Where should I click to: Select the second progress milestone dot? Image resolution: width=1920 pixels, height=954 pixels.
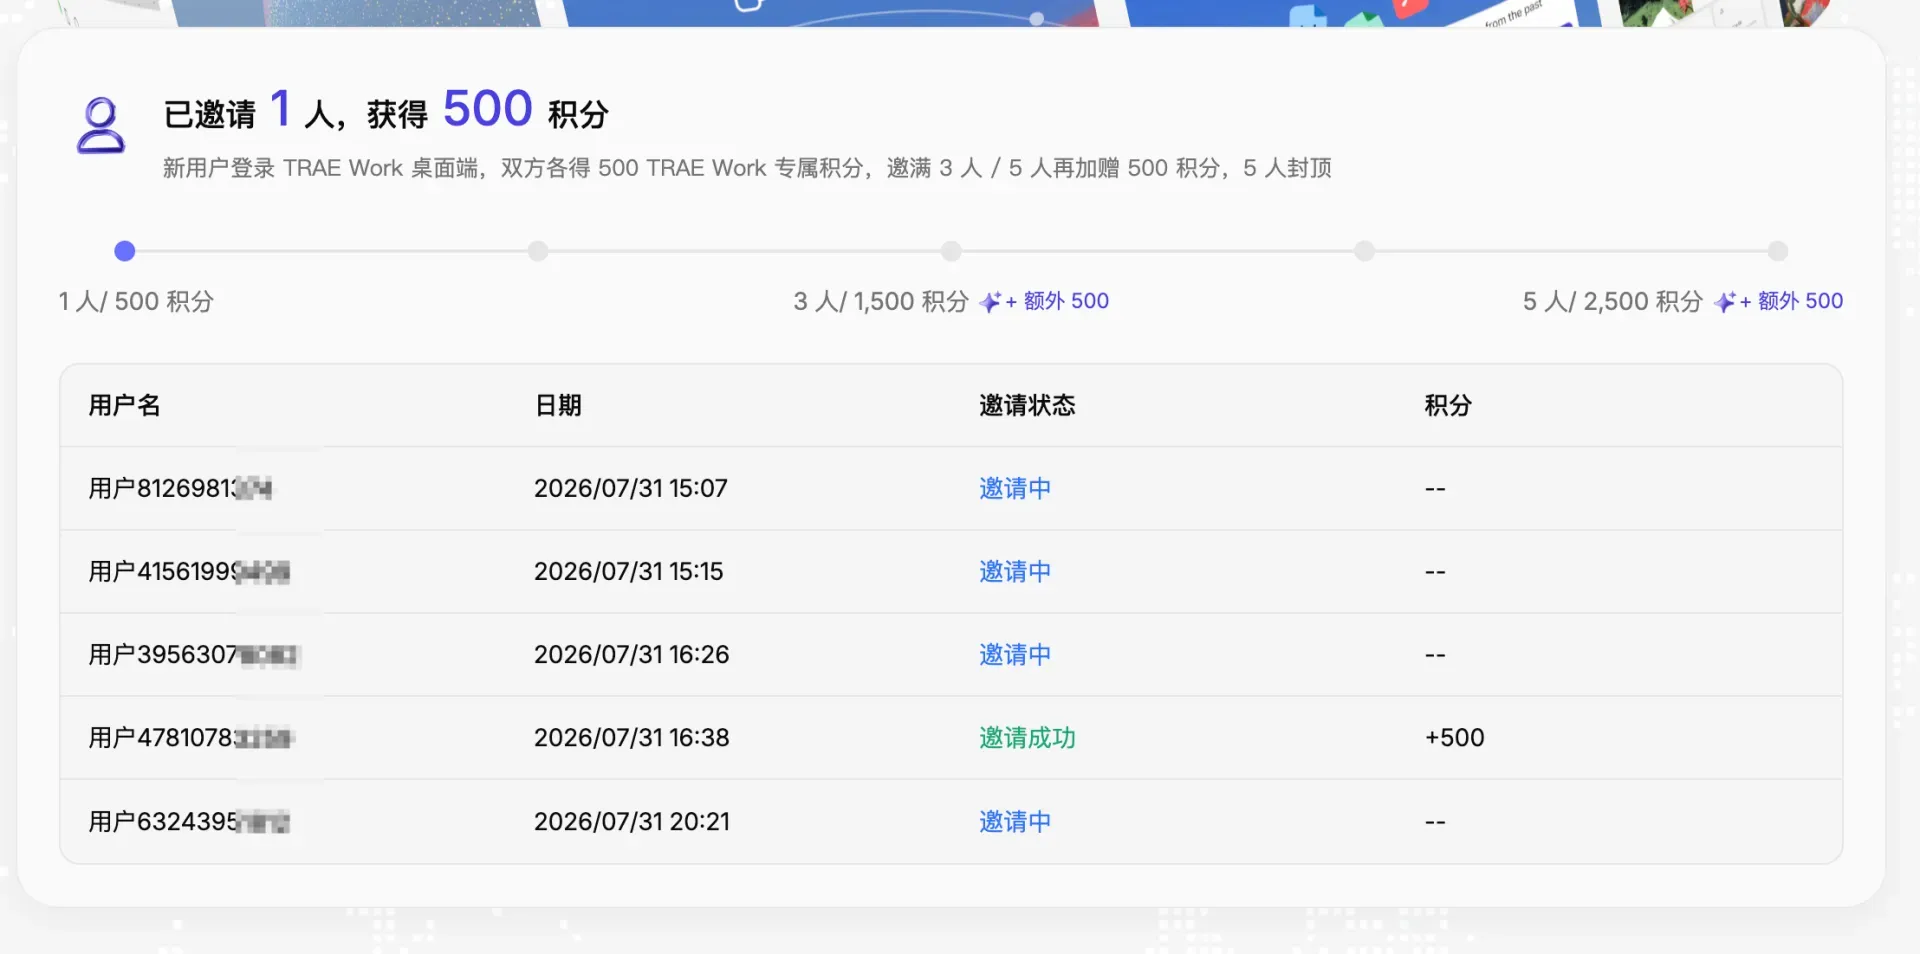click(x=538, y=251)
